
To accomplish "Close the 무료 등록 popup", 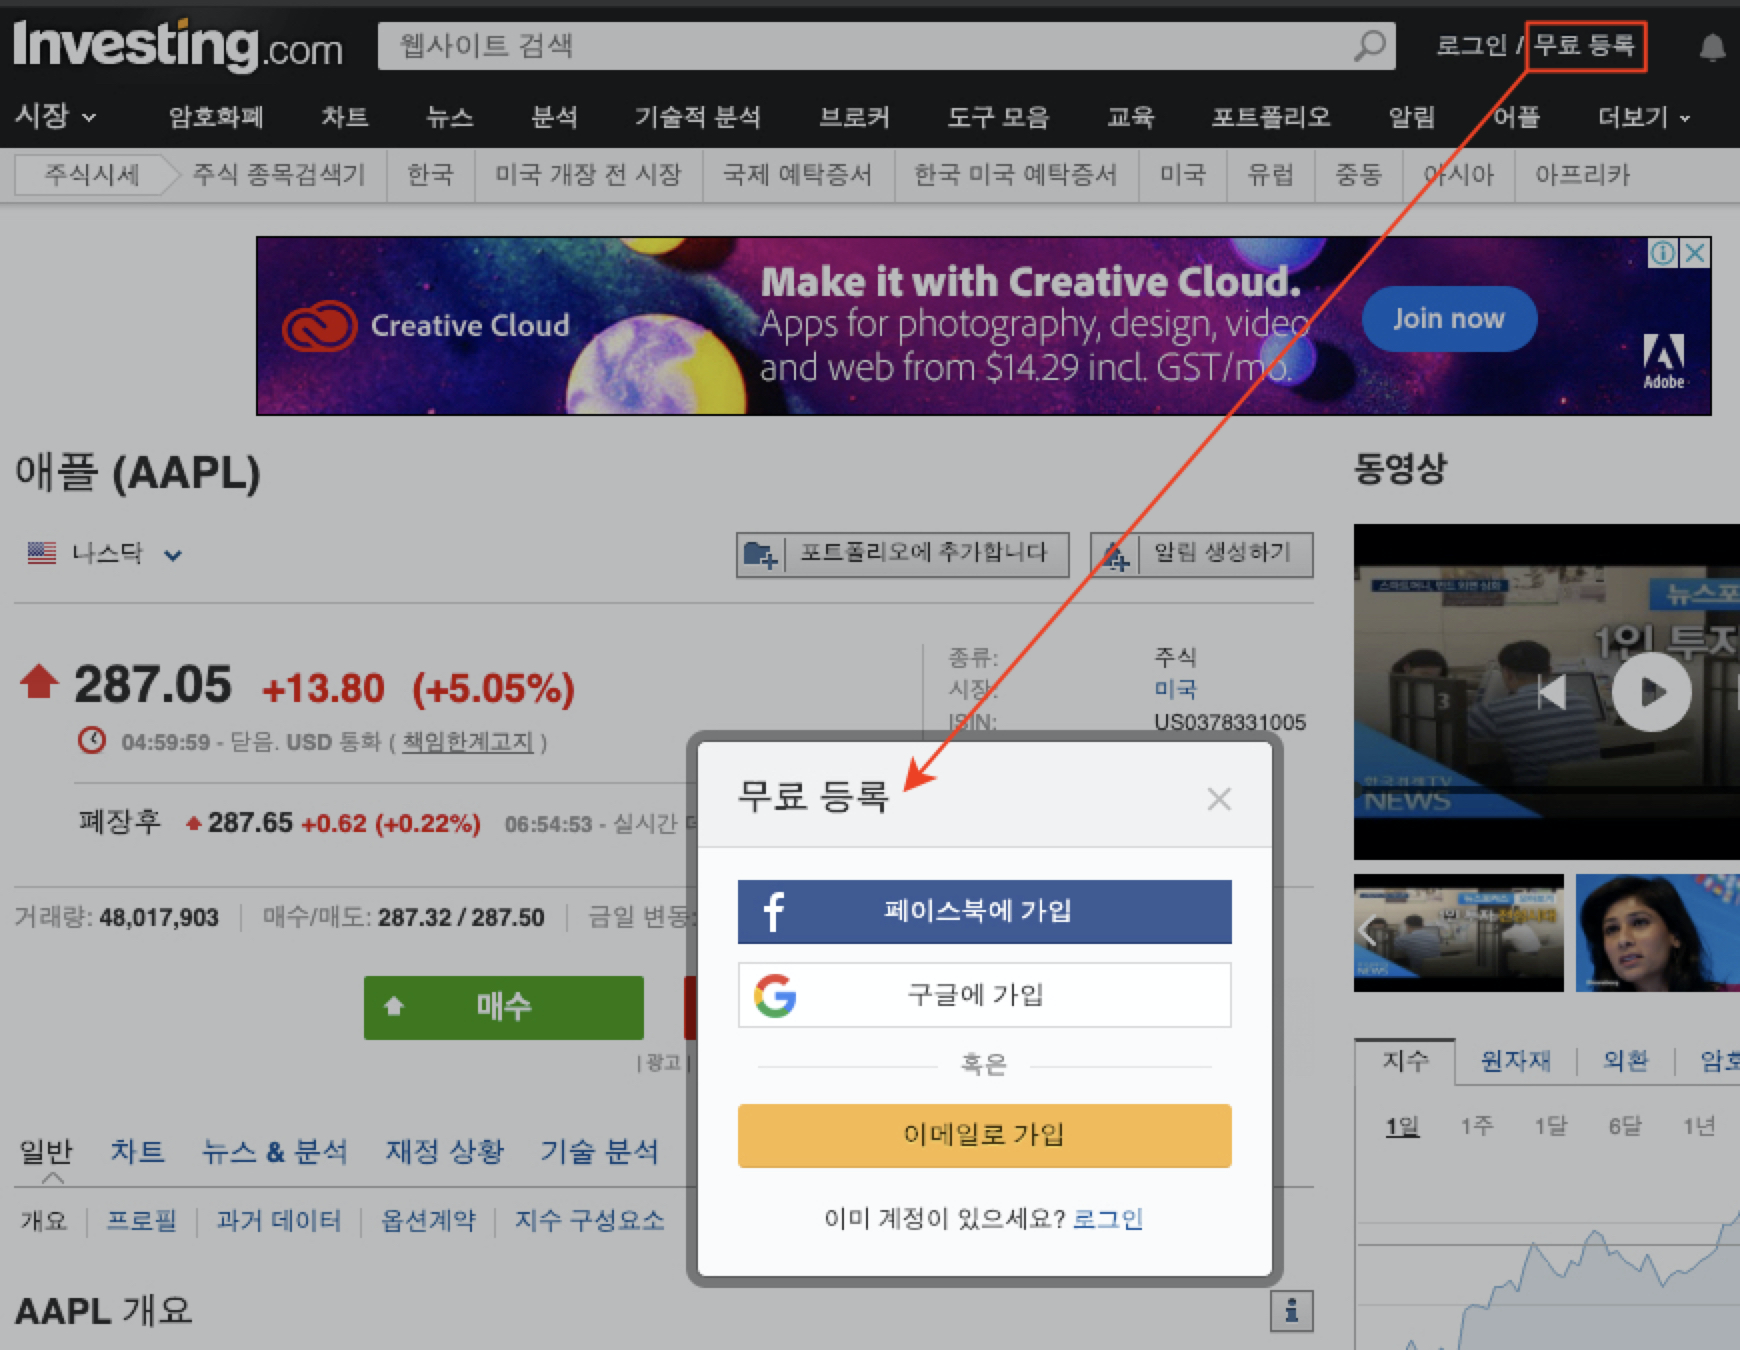I will pyautogui.click(x=1218, y=799).
